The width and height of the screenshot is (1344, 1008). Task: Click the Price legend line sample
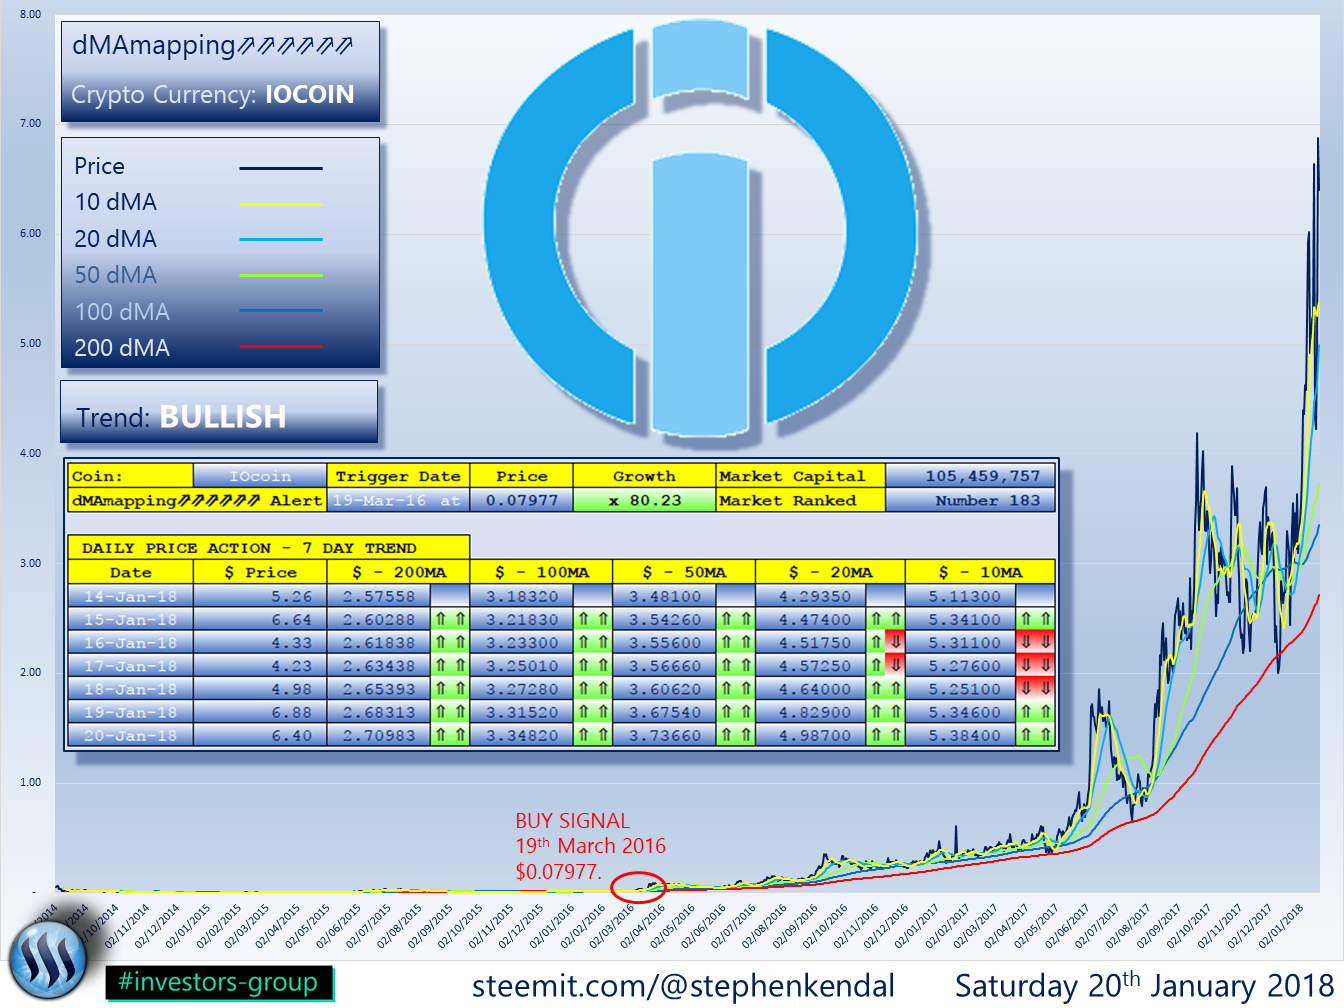tap(281, 168)
